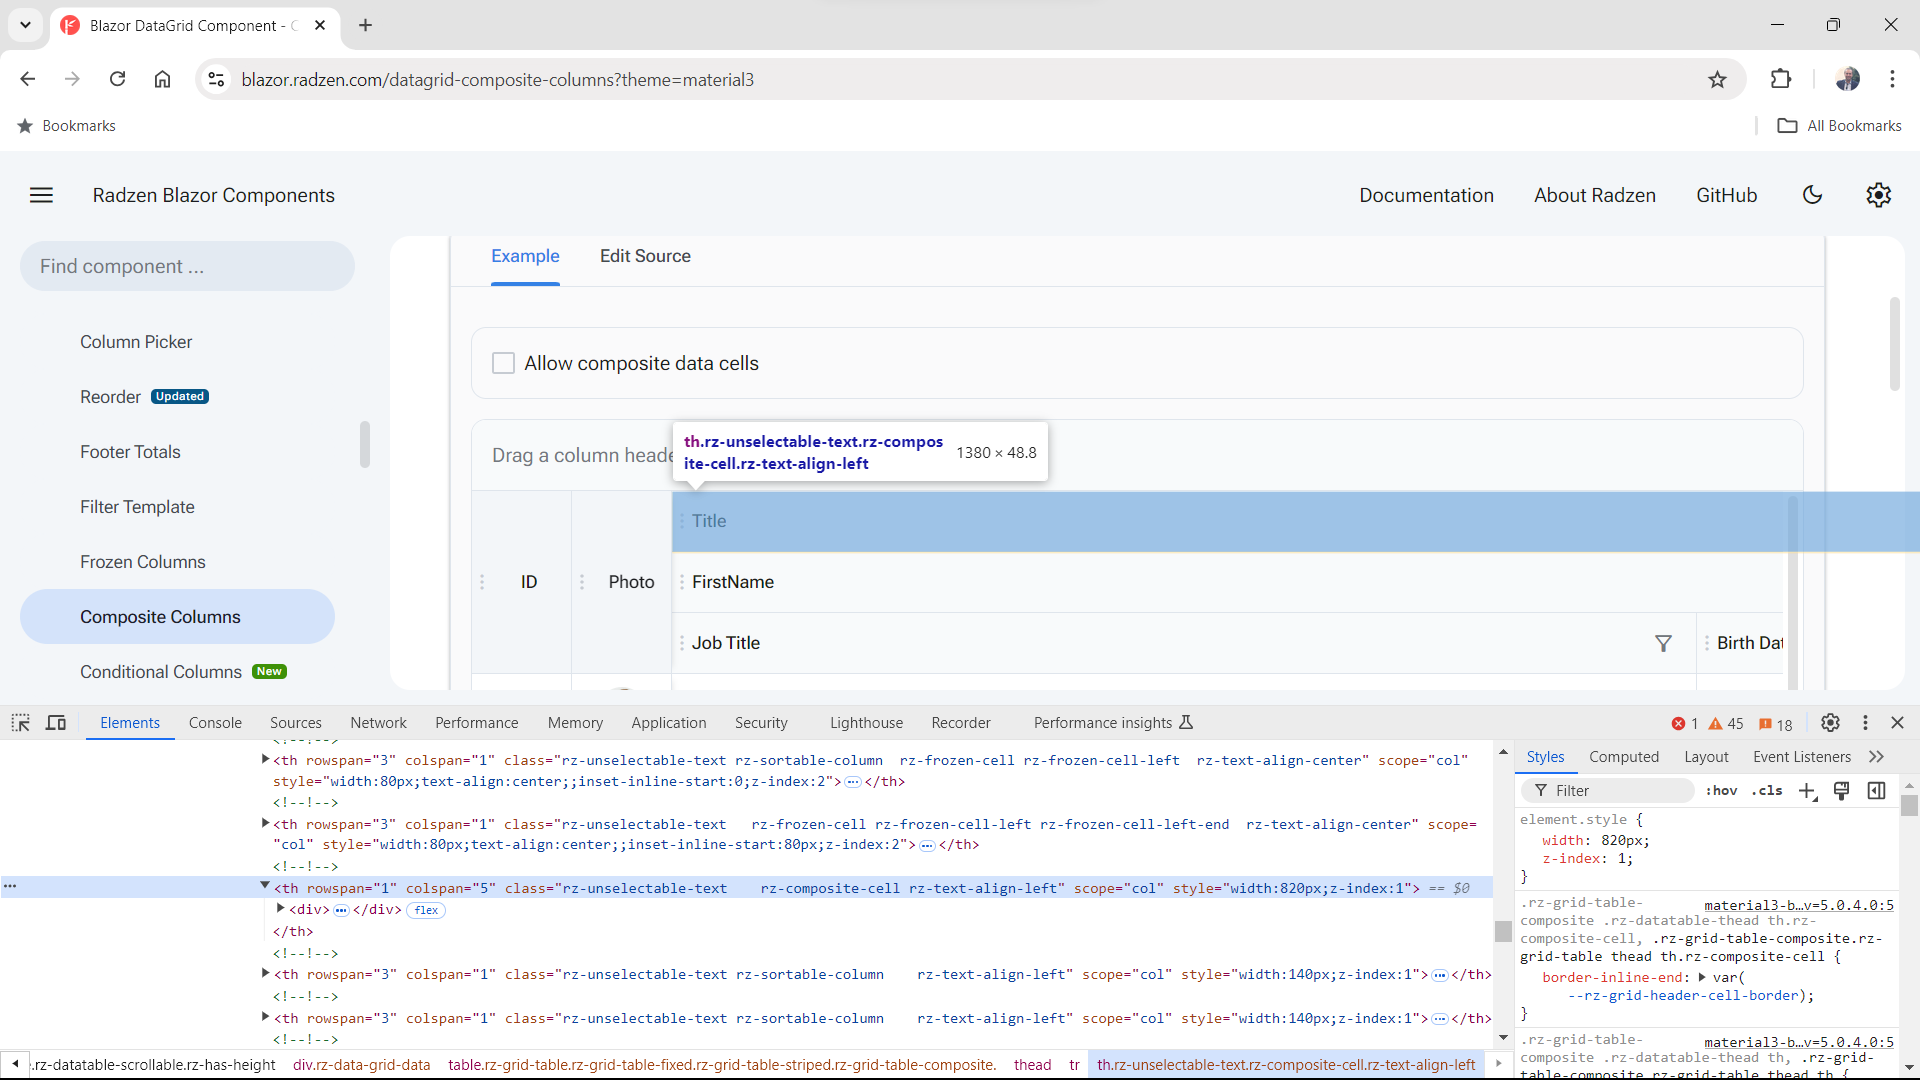Screen dimensions: 1920x1080
Task: Open the .cls class editor
Action: click(1767, 790)
